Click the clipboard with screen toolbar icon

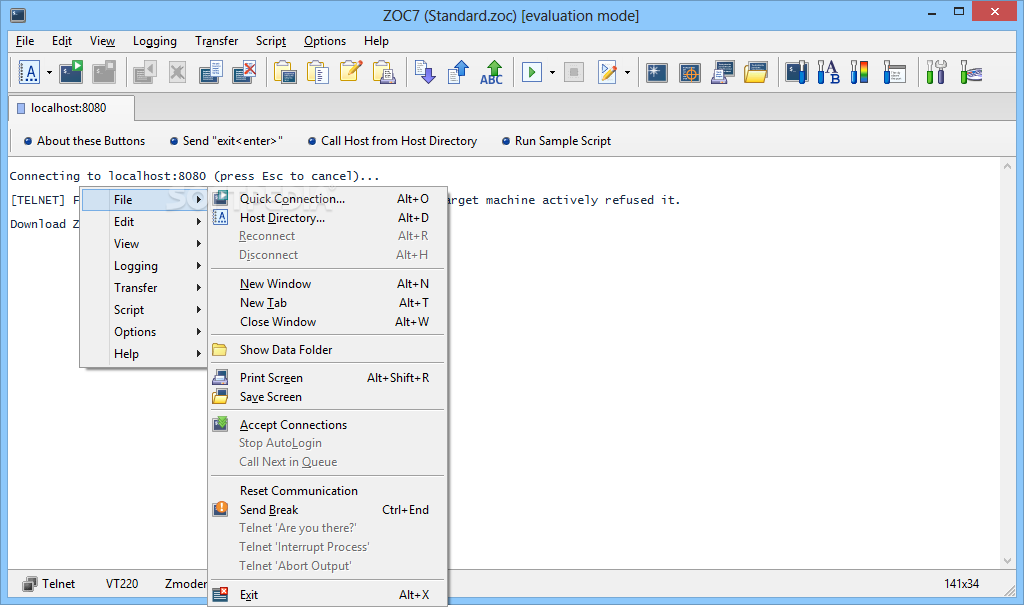click(x=285, y=72)
